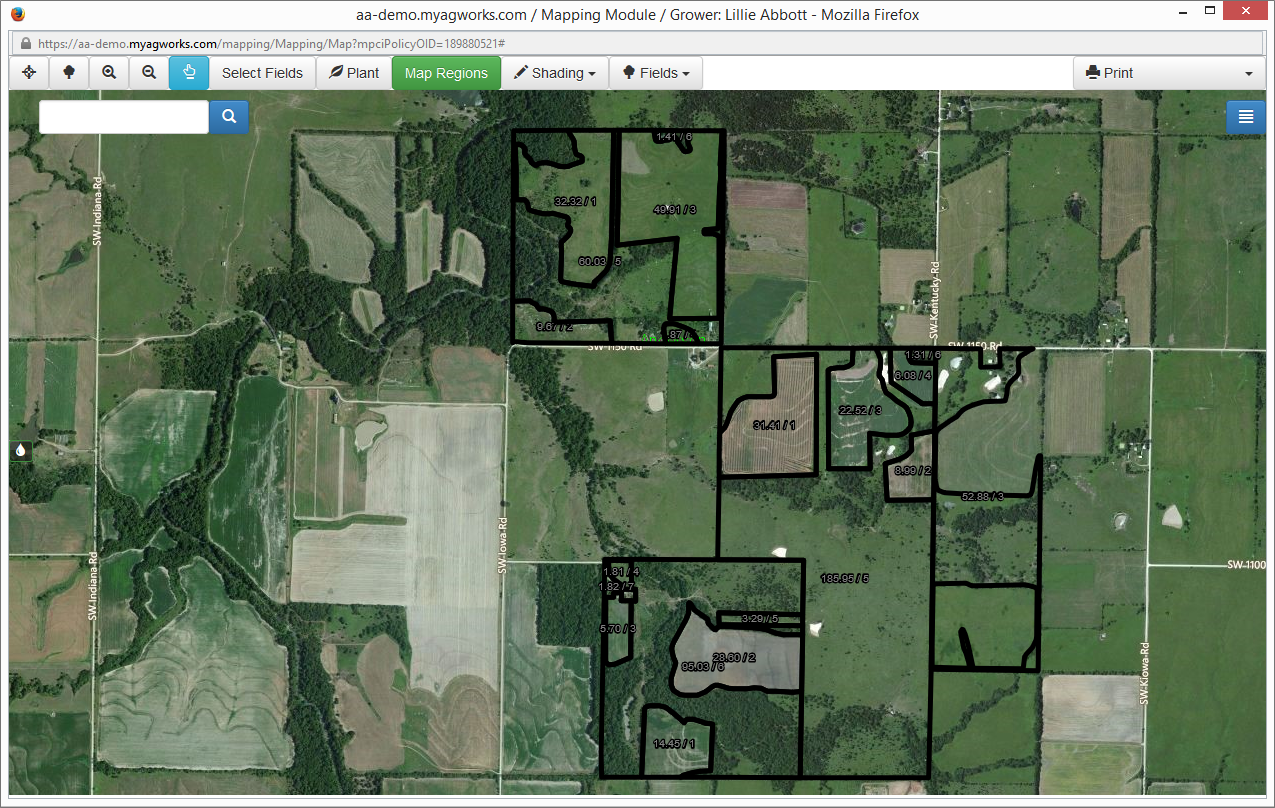Select field labeled 185.95 / 5
The height and width of the screenshot is (808, 1275).
[x=845, y=578]
